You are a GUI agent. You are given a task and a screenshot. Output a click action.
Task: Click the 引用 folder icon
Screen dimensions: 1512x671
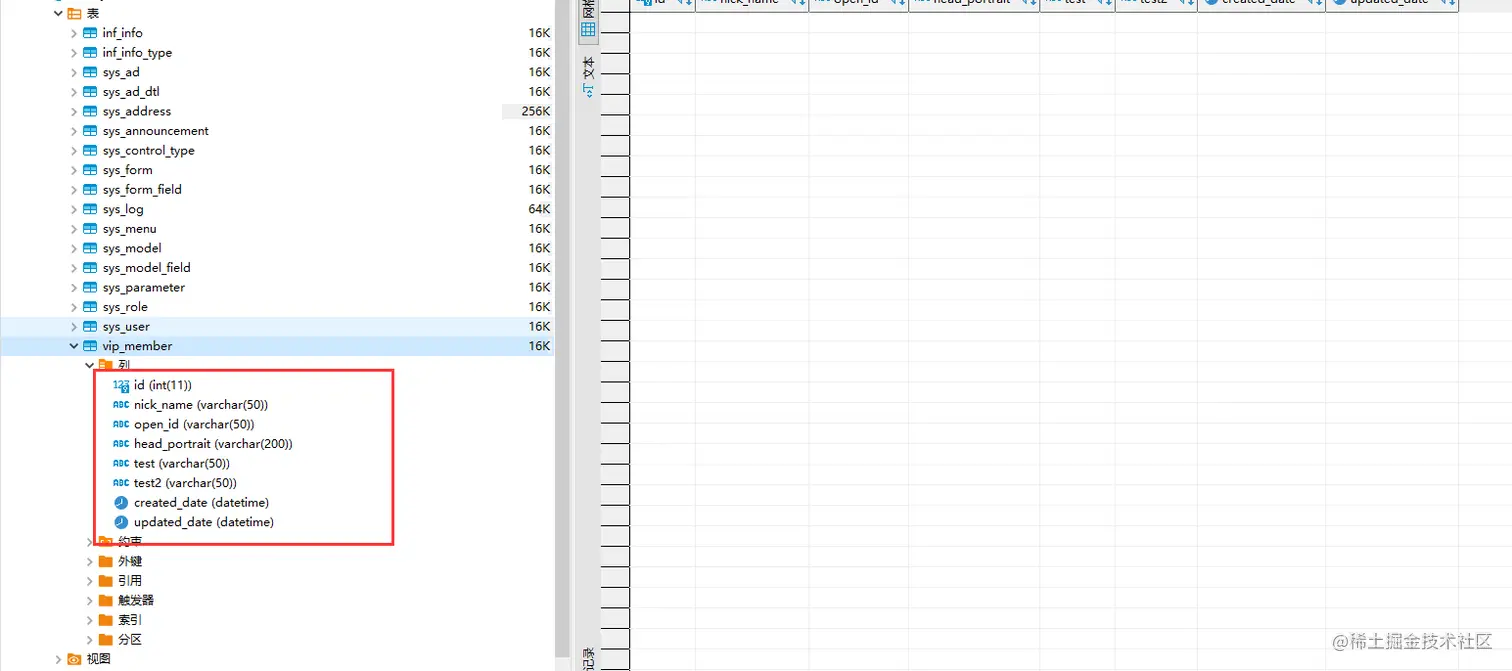click(106, 581)
